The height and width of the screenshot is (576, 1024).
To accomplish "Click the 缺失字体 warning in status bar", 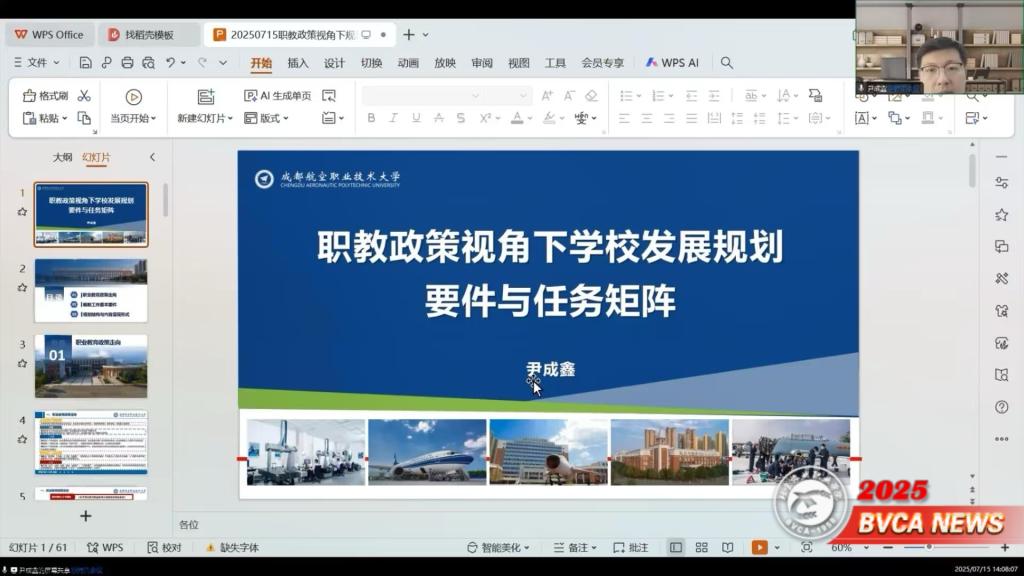I will [x=232, y=548].
